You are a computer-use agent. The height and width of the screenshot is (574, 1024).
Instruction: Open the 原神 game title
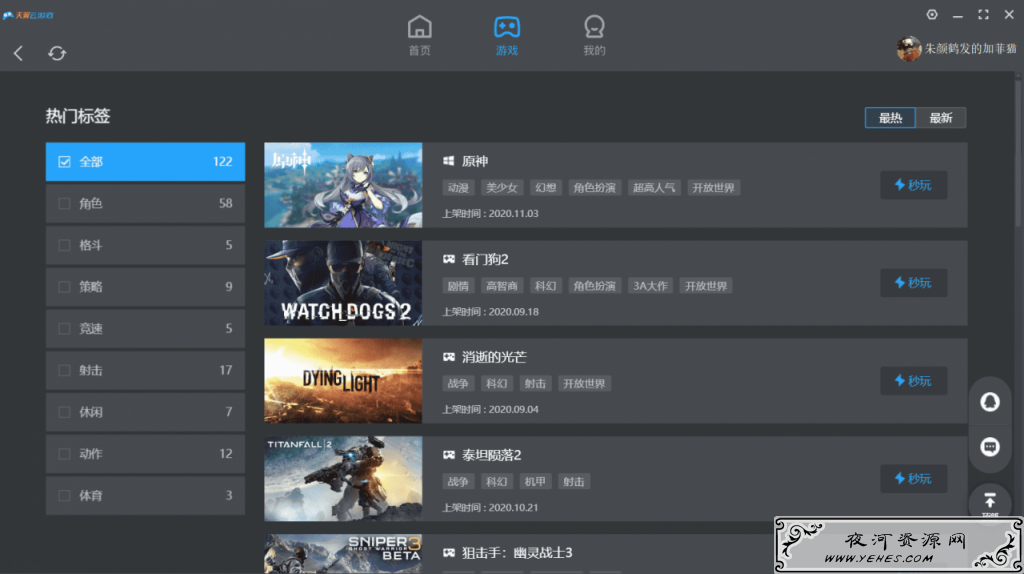click(475, 161)
